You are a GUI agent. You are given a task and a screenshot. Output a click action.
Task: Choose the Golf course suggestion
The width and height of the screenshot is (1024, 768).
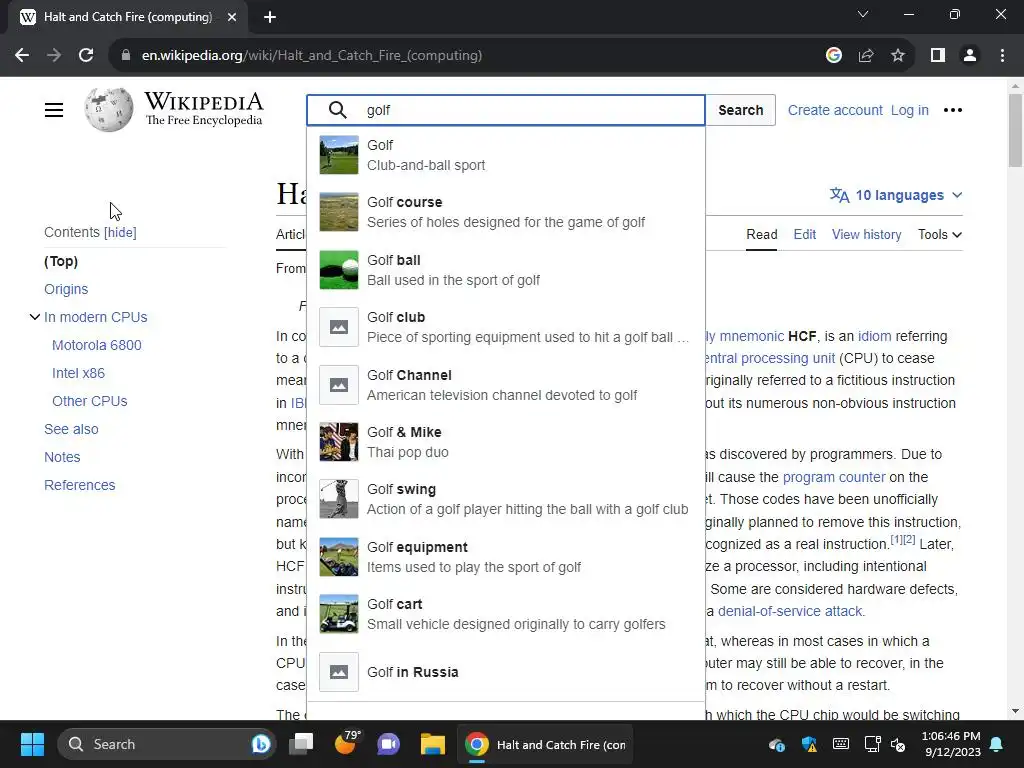click(505, 212)
